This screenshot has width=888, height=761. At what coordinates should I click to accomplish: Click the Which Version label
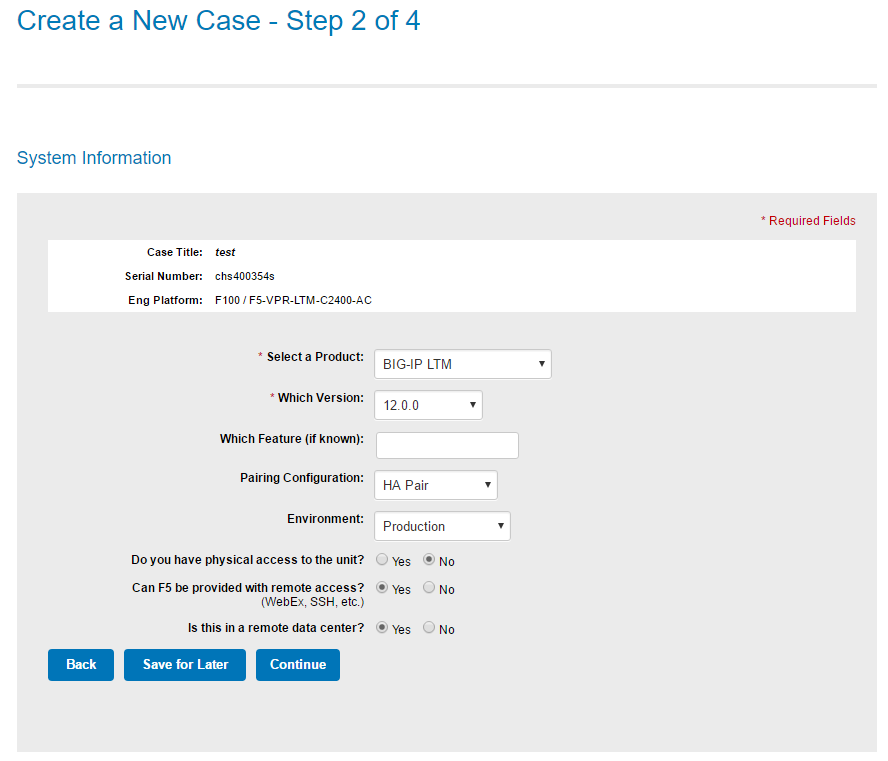pos(321,398)
